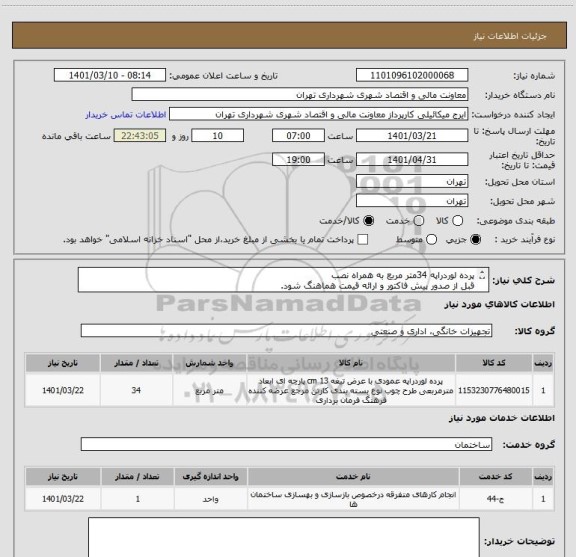Click the شماره نیاز field 1101096102000068

(412, 75)
